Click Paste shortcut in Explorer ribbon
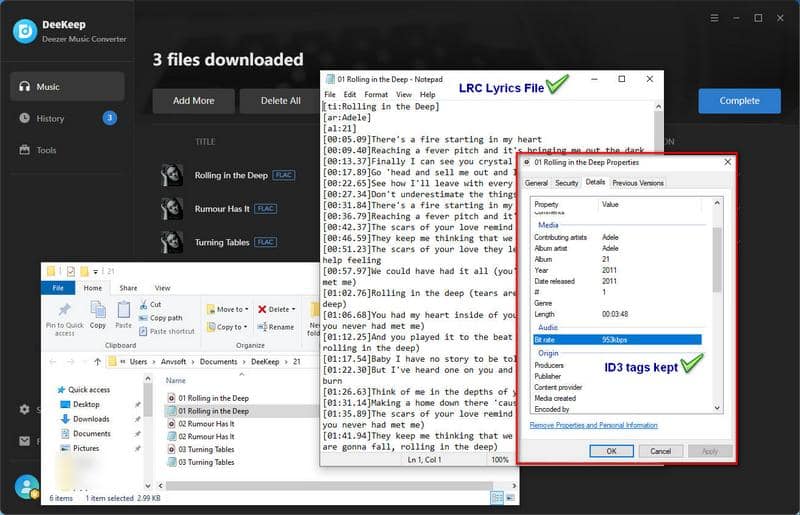 tap(167, 331)
